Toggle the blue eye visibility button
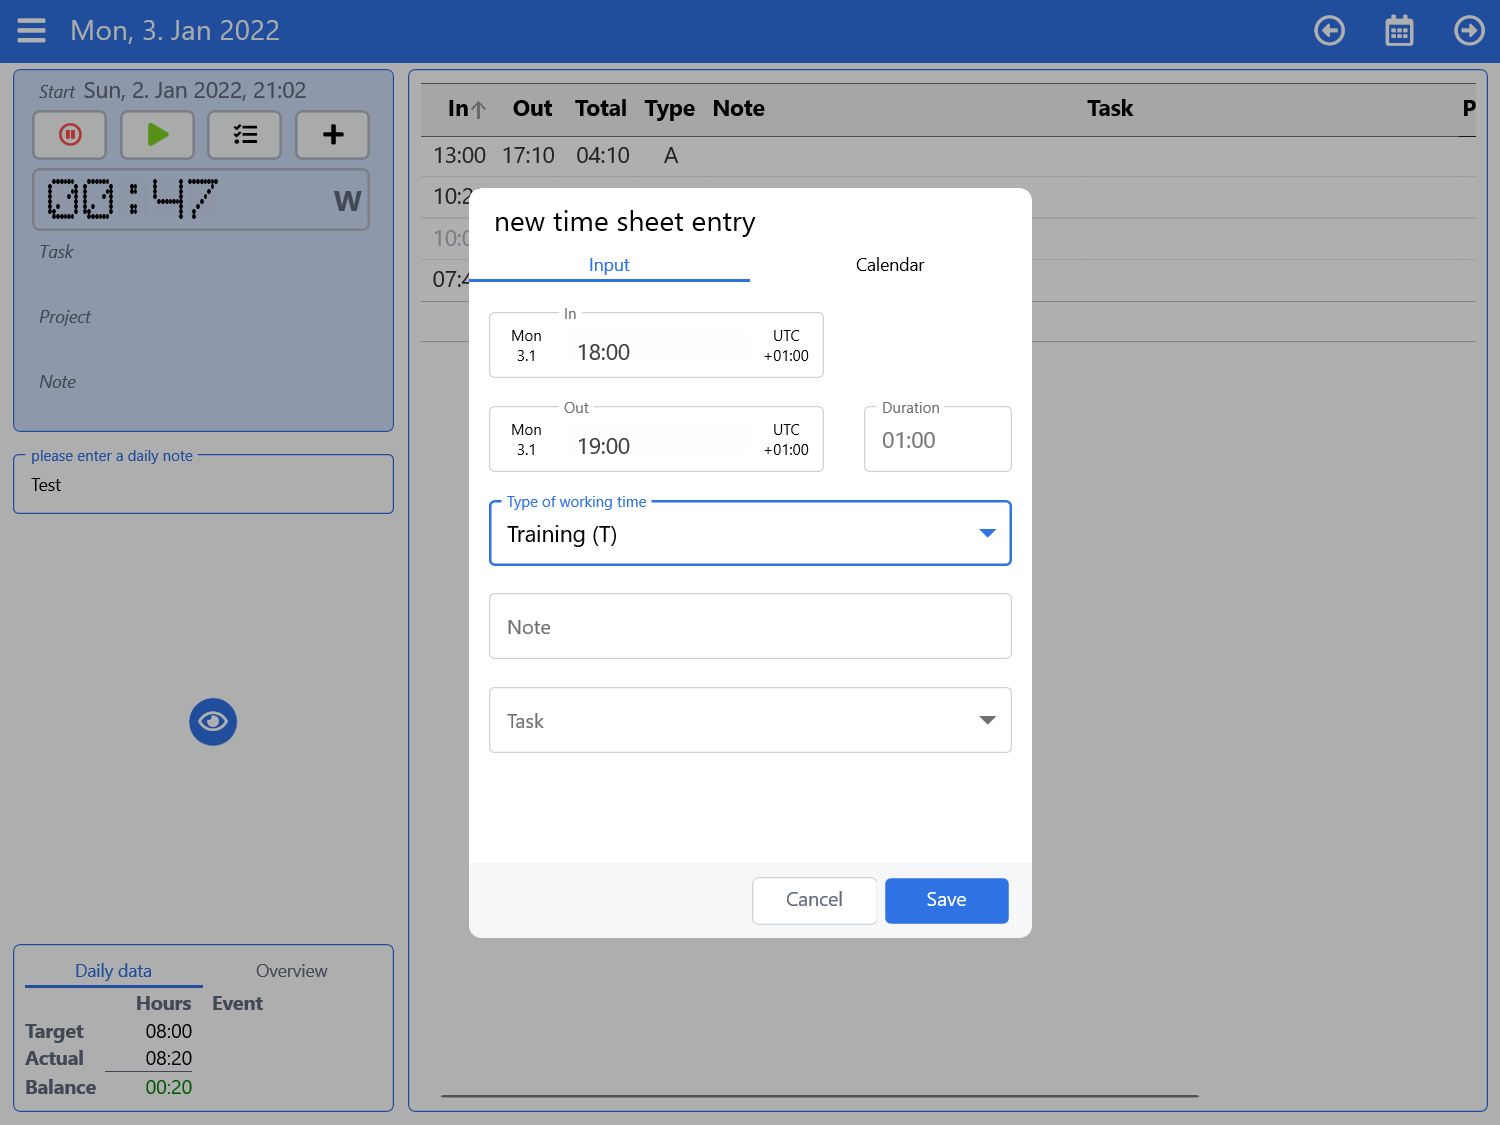Screen dimensions: 1500x1125 click(213, 722)
